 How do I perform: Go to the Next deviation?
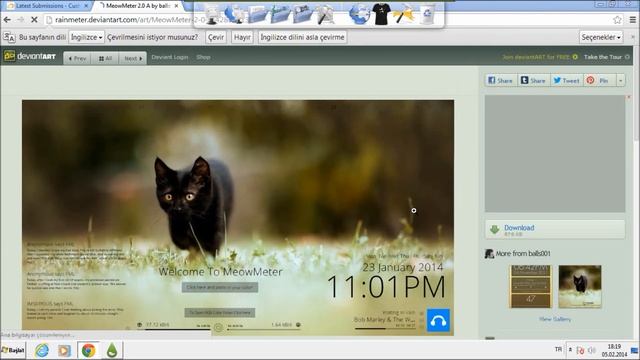(x=133, y=58)
